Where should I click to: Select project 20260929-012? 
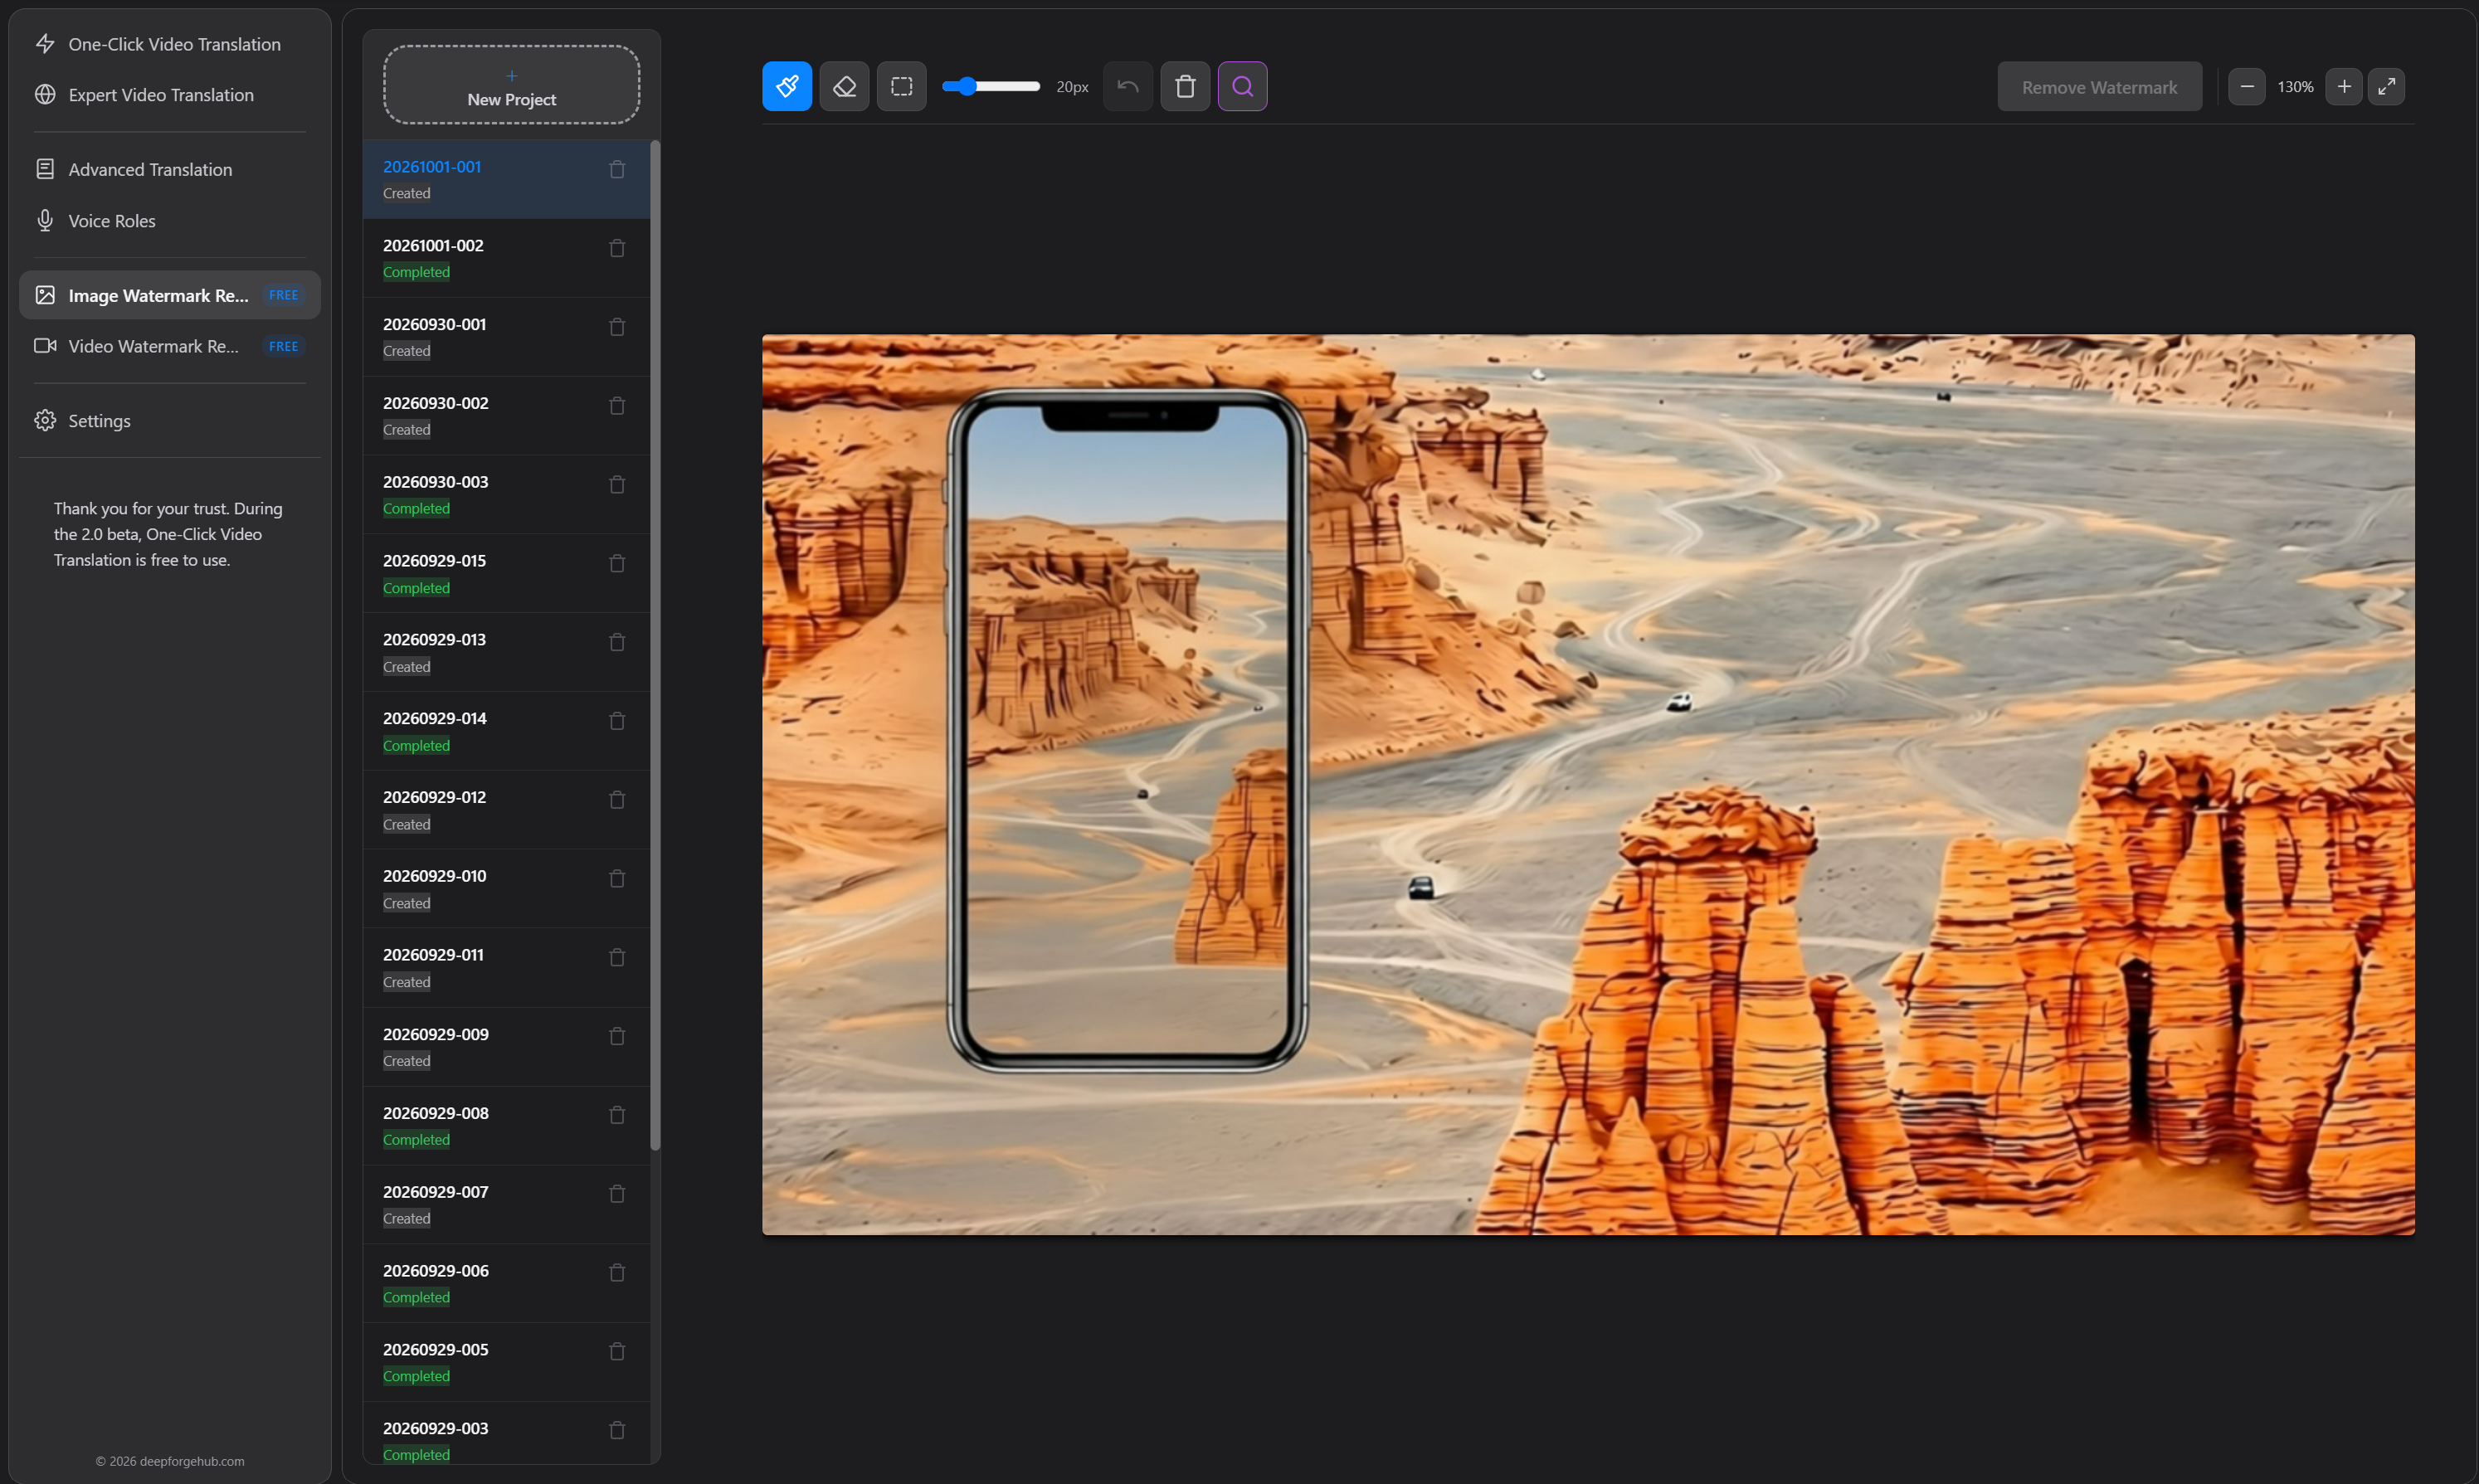click(x=506, y=810)
